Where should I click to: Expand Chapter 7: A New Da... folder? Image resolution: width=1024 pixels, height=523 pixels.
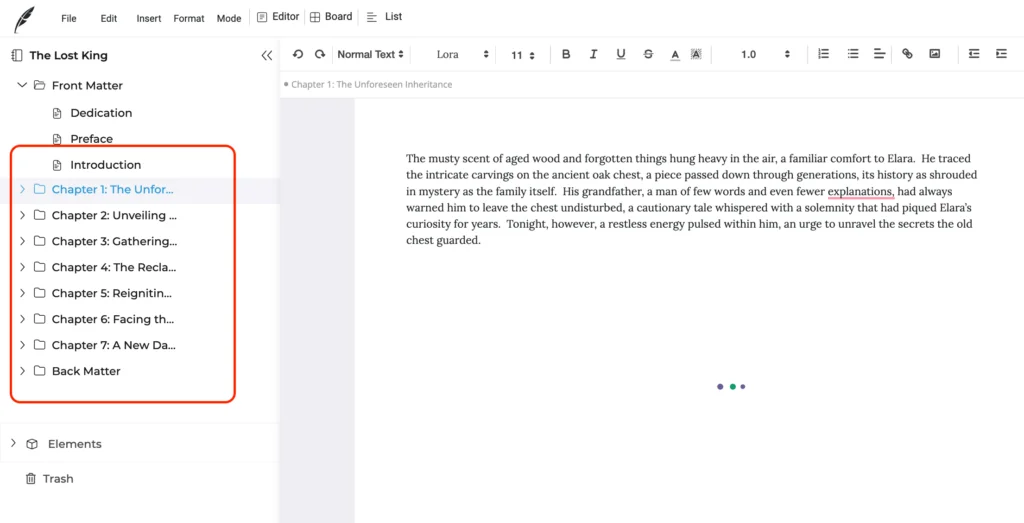click(22, 345)
